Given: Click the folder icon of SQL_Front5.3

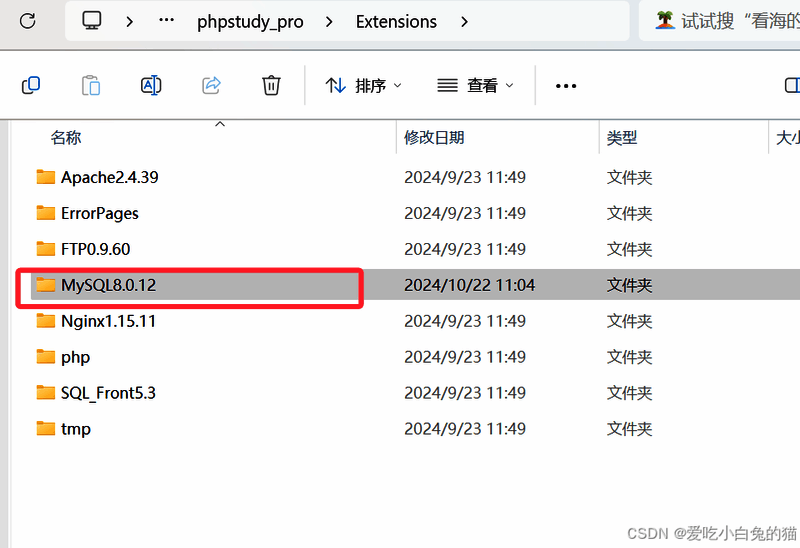Looking at the screenshot, I should tap(45, 392).
